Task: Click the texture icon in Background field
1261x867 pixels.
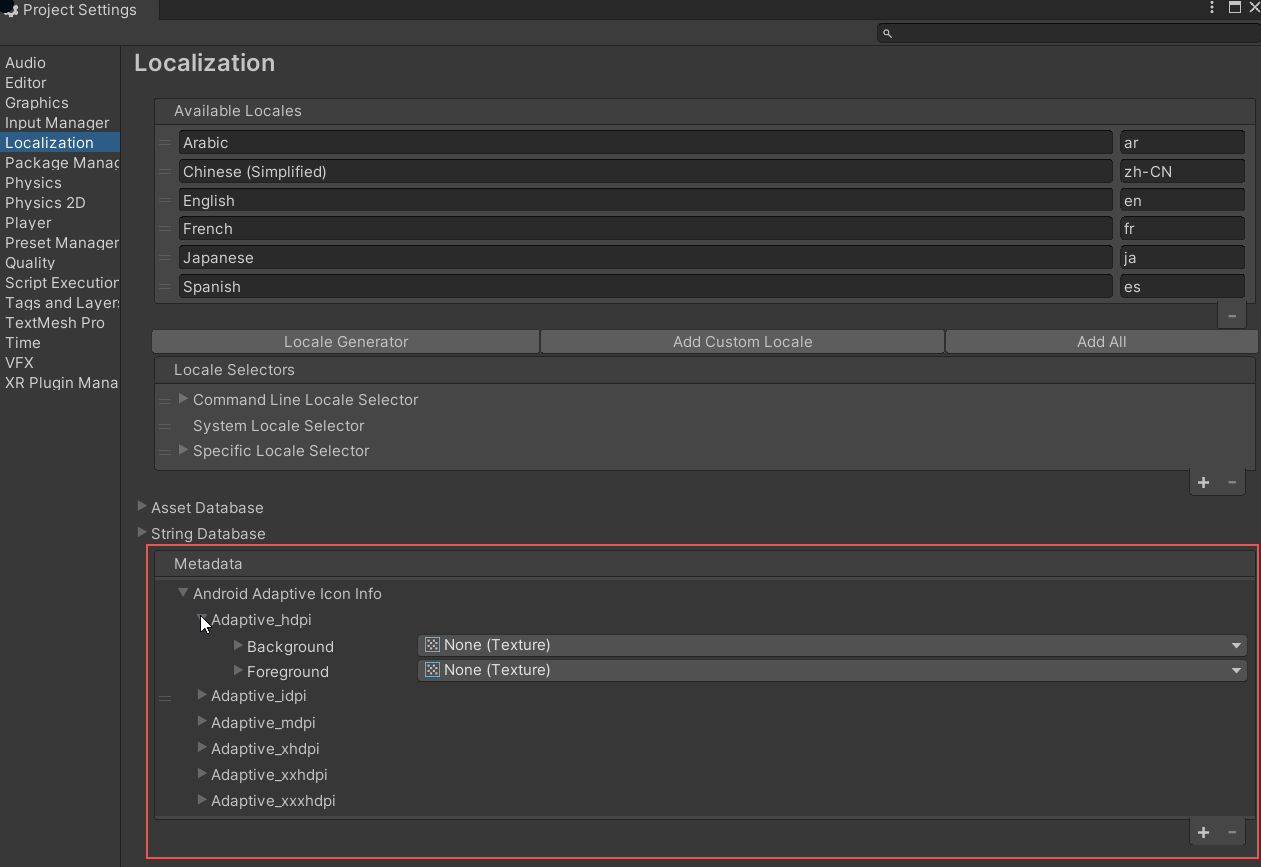Action: [x=432, y=645]
